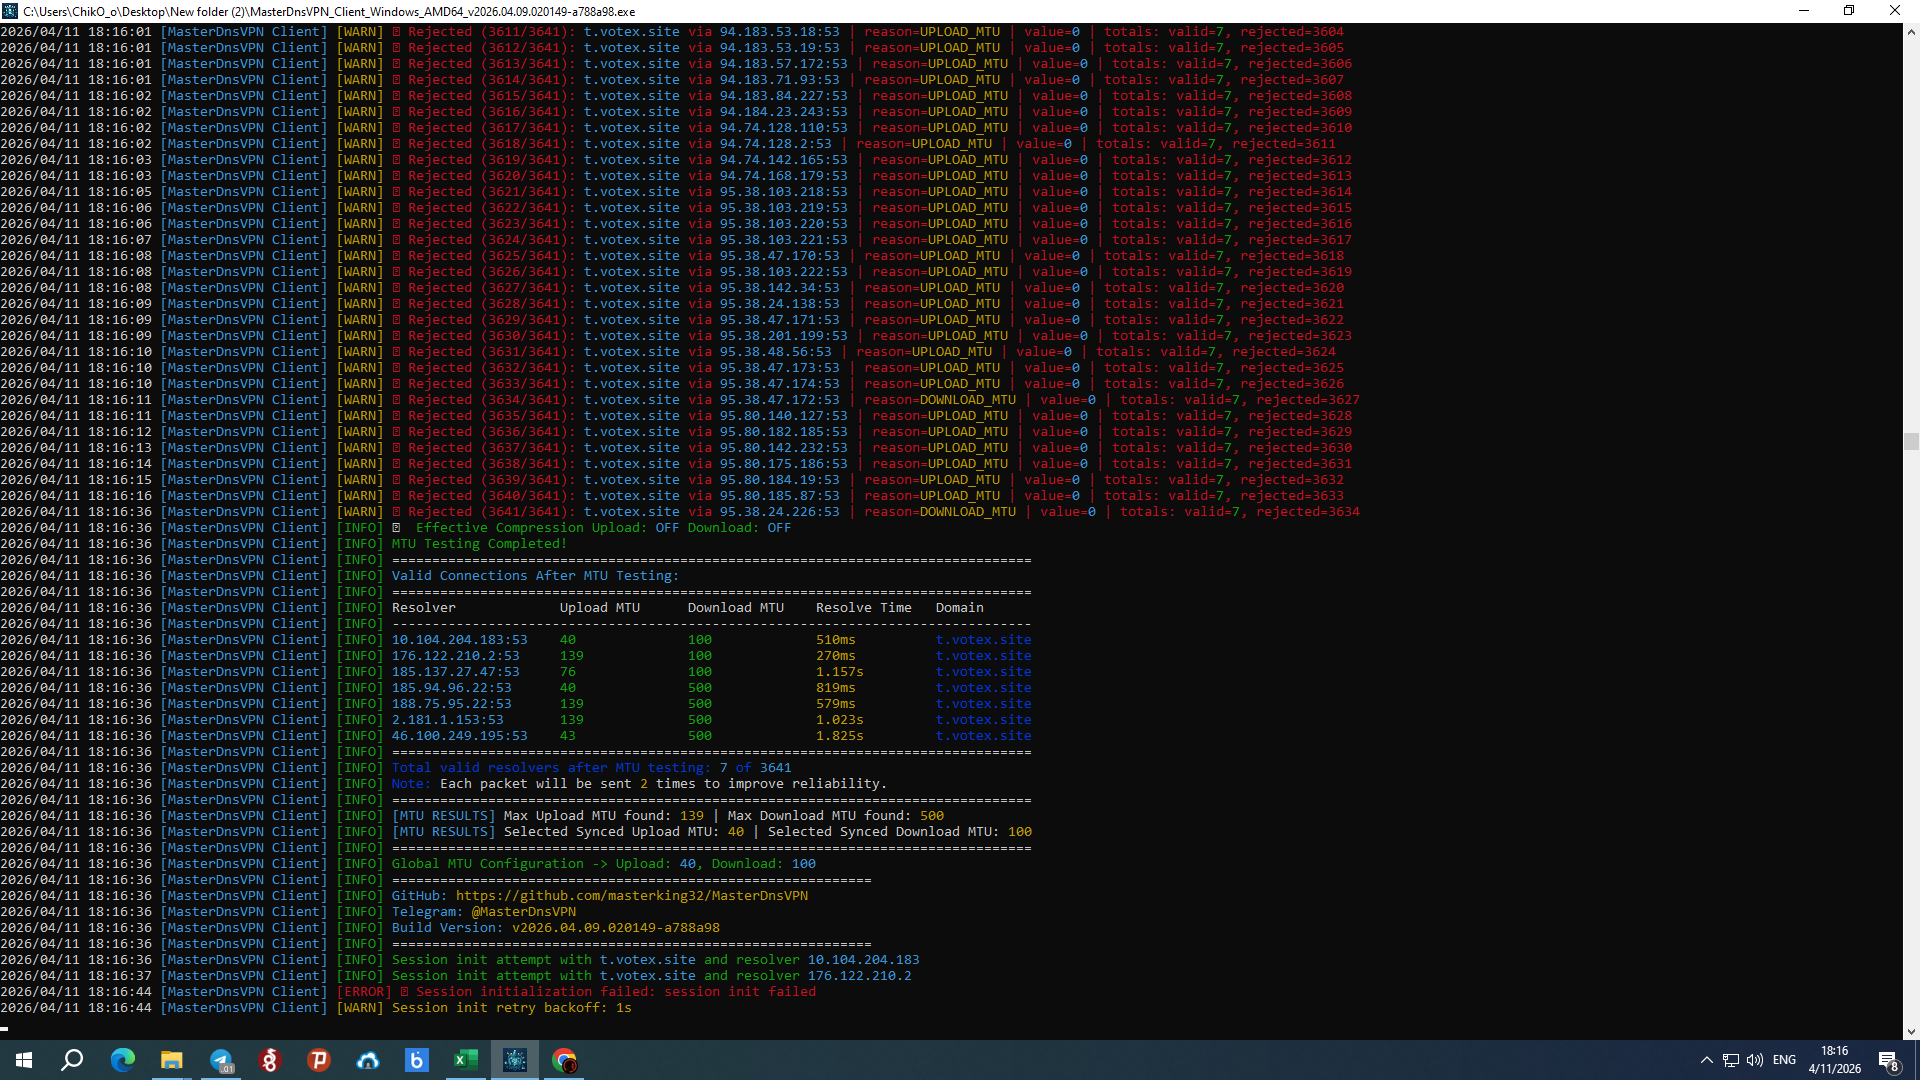Open the red dragon app in taskbar
The image size is (1920, 1080).
[x=270, y=1060]
